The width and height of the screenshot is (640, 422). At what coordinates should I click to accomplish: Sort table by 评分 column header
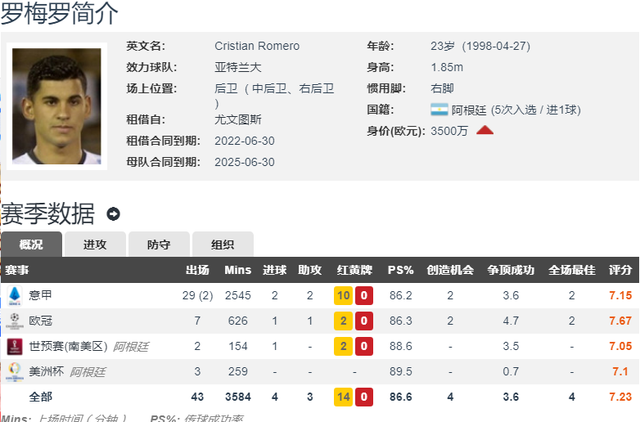click(620, 270)
